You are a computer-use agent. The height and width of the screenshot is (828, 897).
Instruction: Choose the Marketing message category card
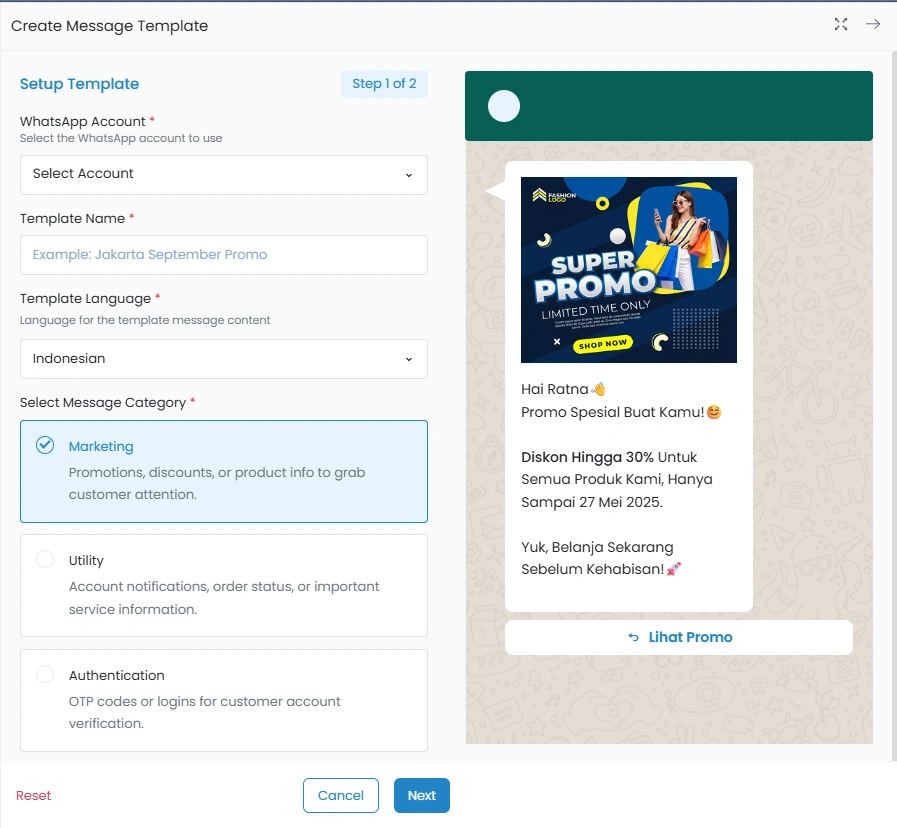pos(224,471)
